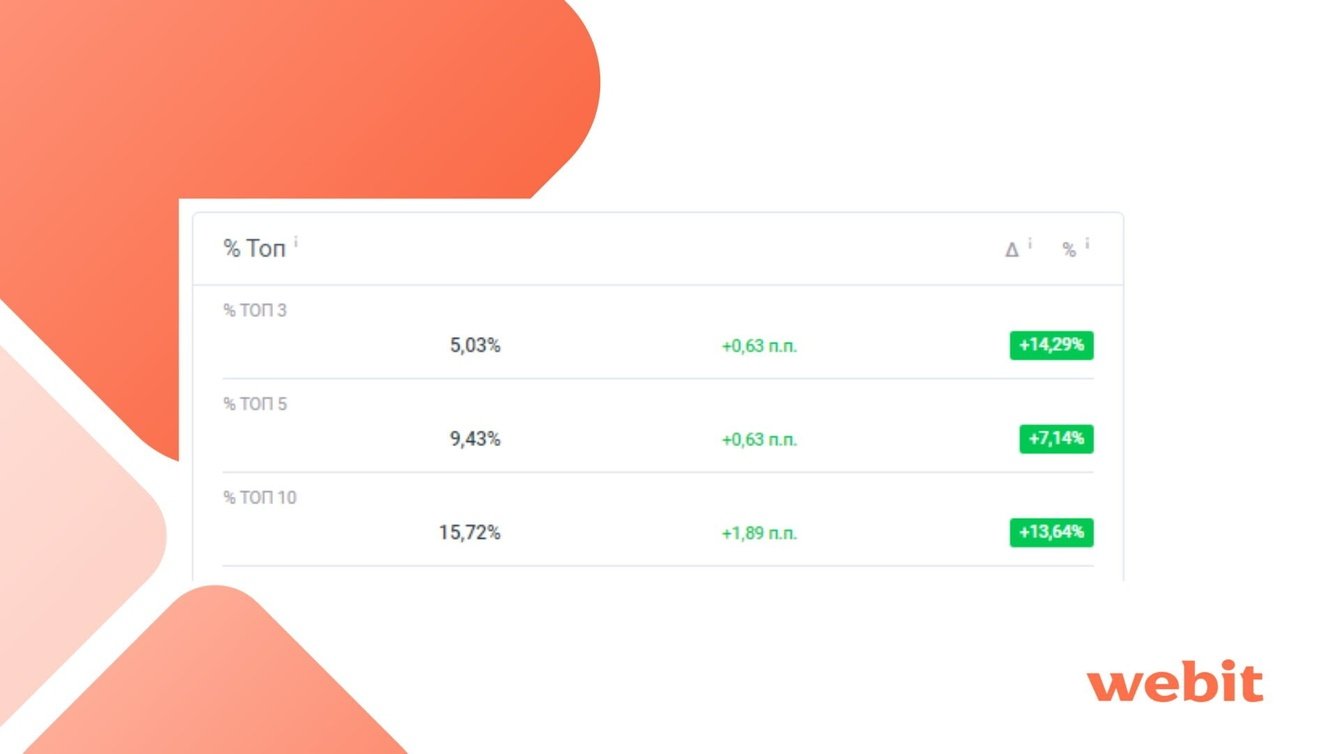The width and height of the screenshot is (1340, 754).
Task: Select the % ТОП 3 row label
Action: pyautogui.click(x=255, y=311)
